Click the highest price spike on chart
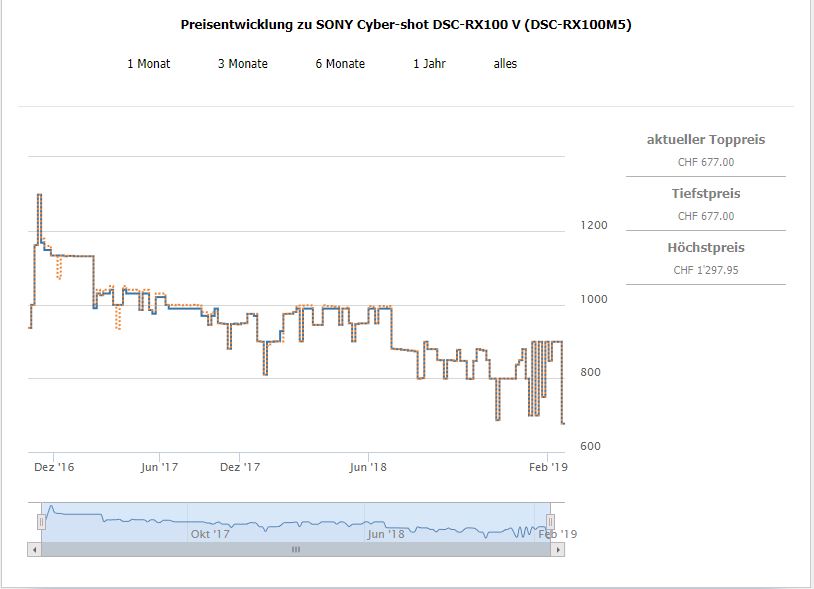Image resolution: width=814 pixels, height=589 pixels. (x=39, y=196)
